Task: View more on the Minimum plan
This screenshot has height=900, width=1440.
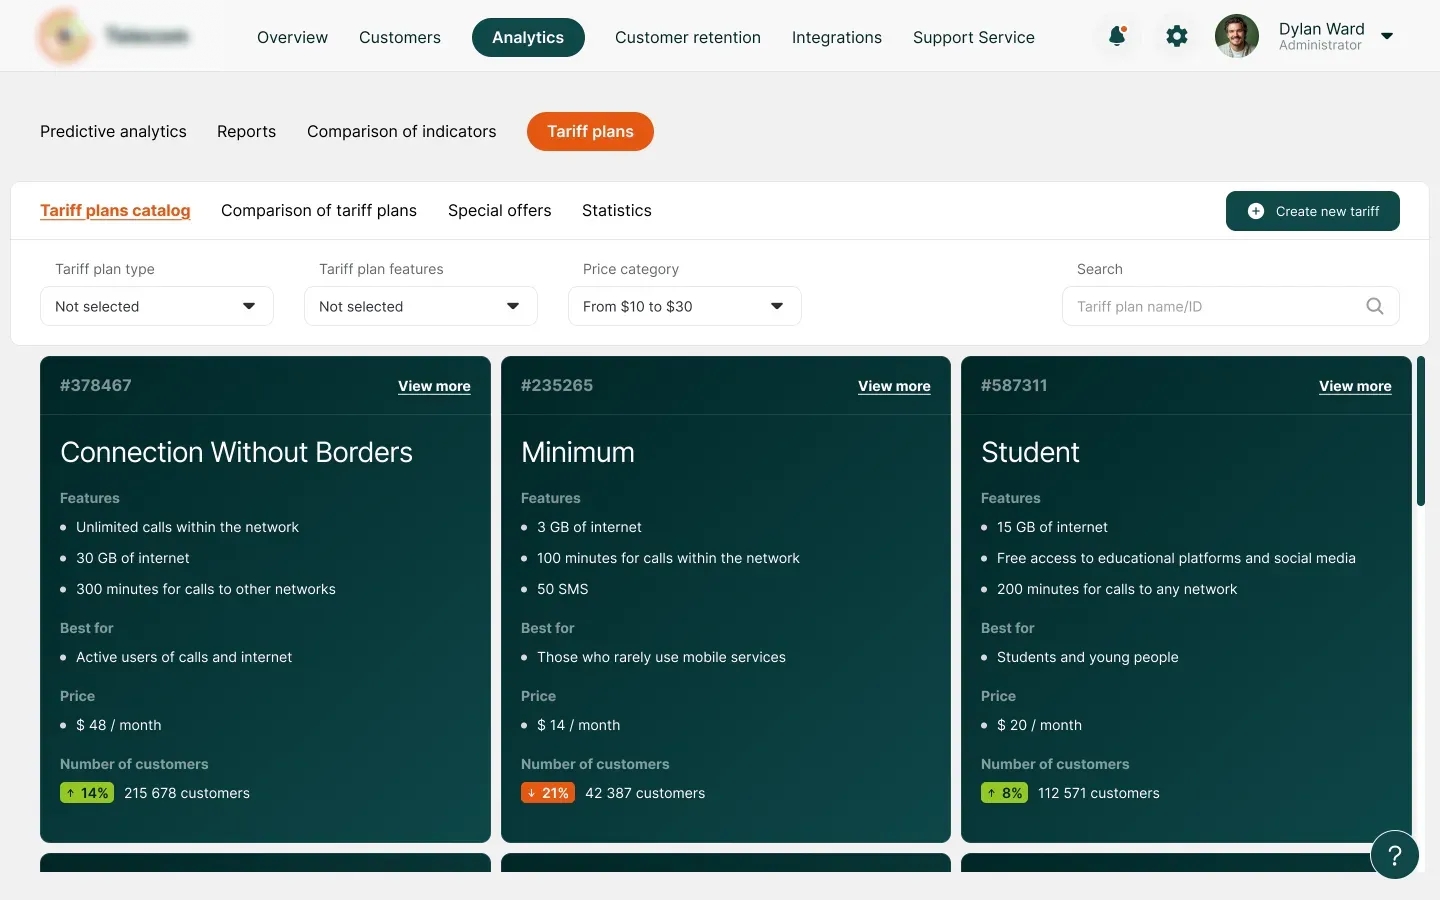Action: click(893, 386)
